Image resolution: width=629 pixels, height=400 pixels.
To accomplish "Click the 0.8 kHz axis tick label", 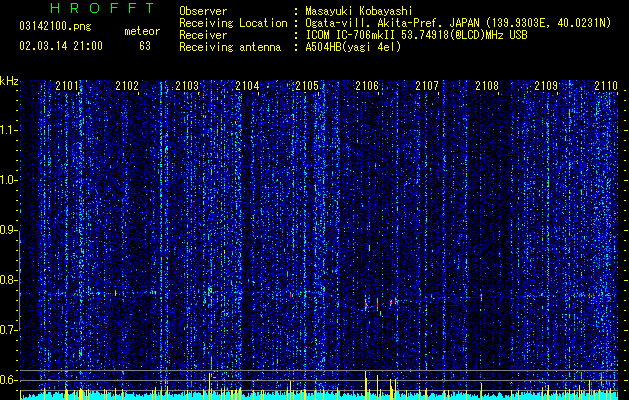I will click(x=8, y=280).
